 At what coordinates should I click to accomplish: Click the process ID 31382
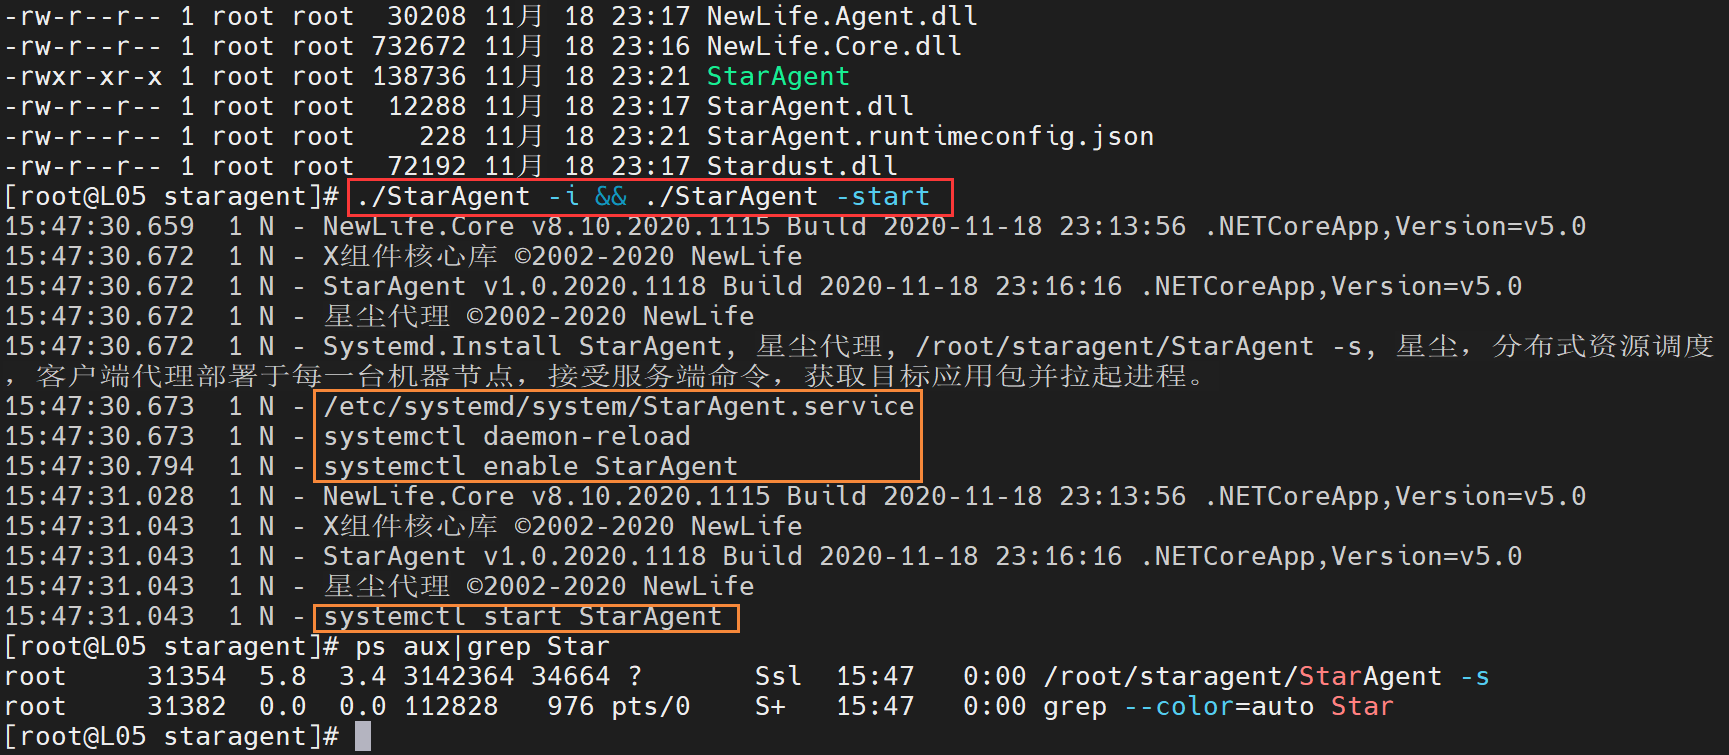(x=187, y=706)
